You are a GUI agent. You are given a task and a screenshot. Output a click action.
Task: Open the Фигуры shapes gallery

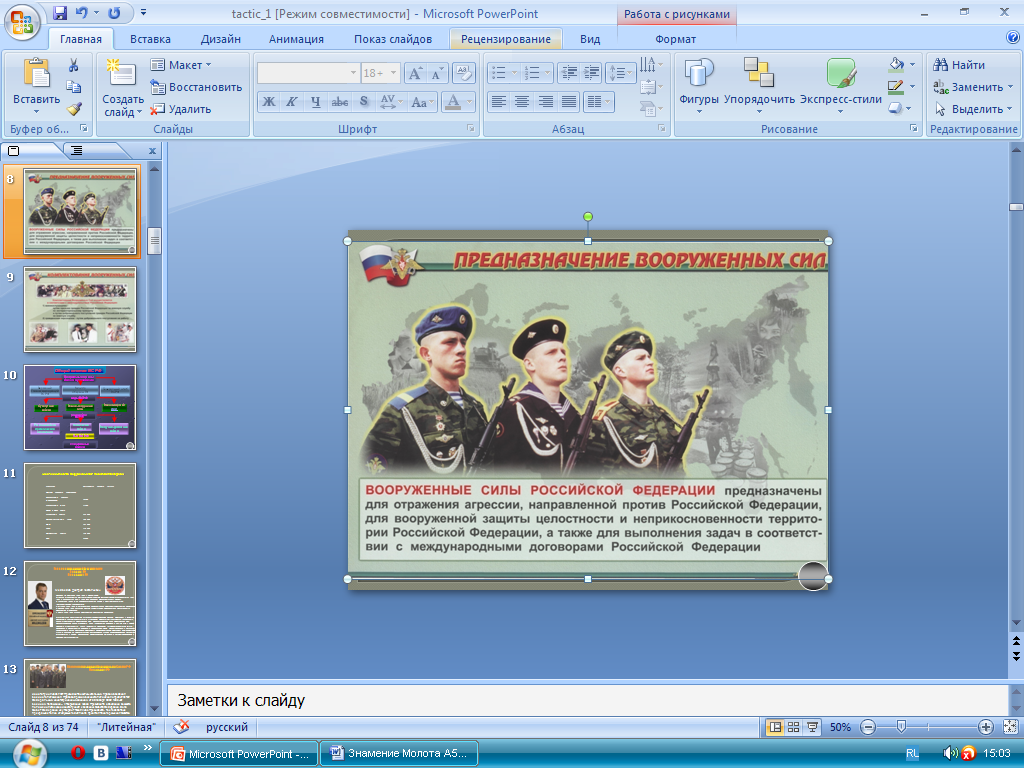[699, 86]
